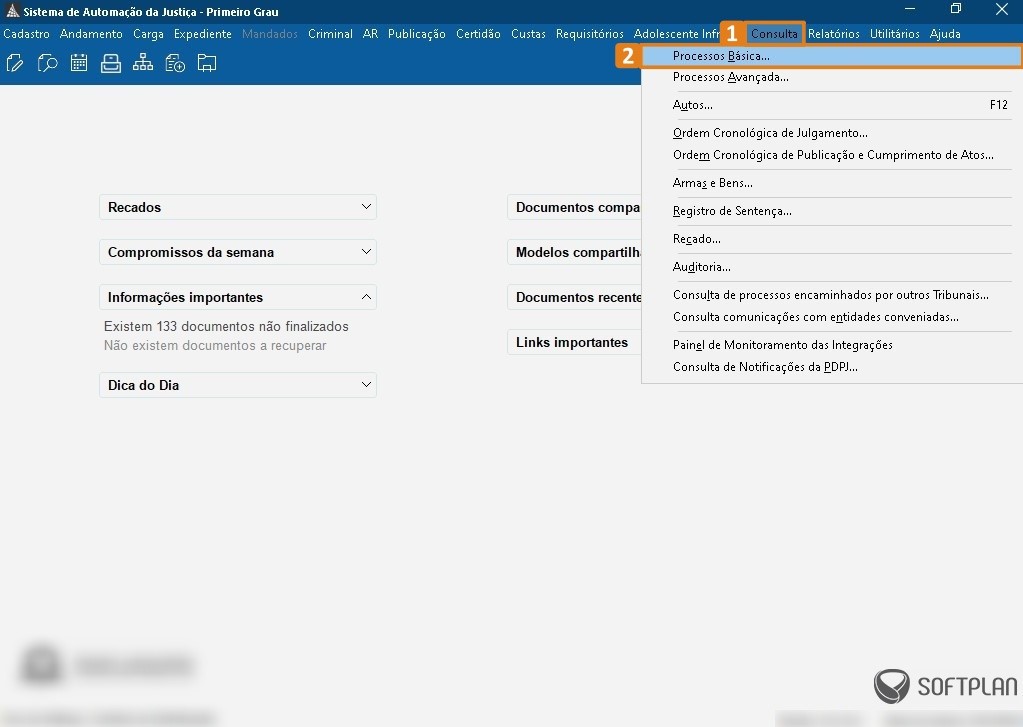This screenshot has width=1023, height=727.
Task: Open the Ajuda menu
Action: (x=945, y=34)
